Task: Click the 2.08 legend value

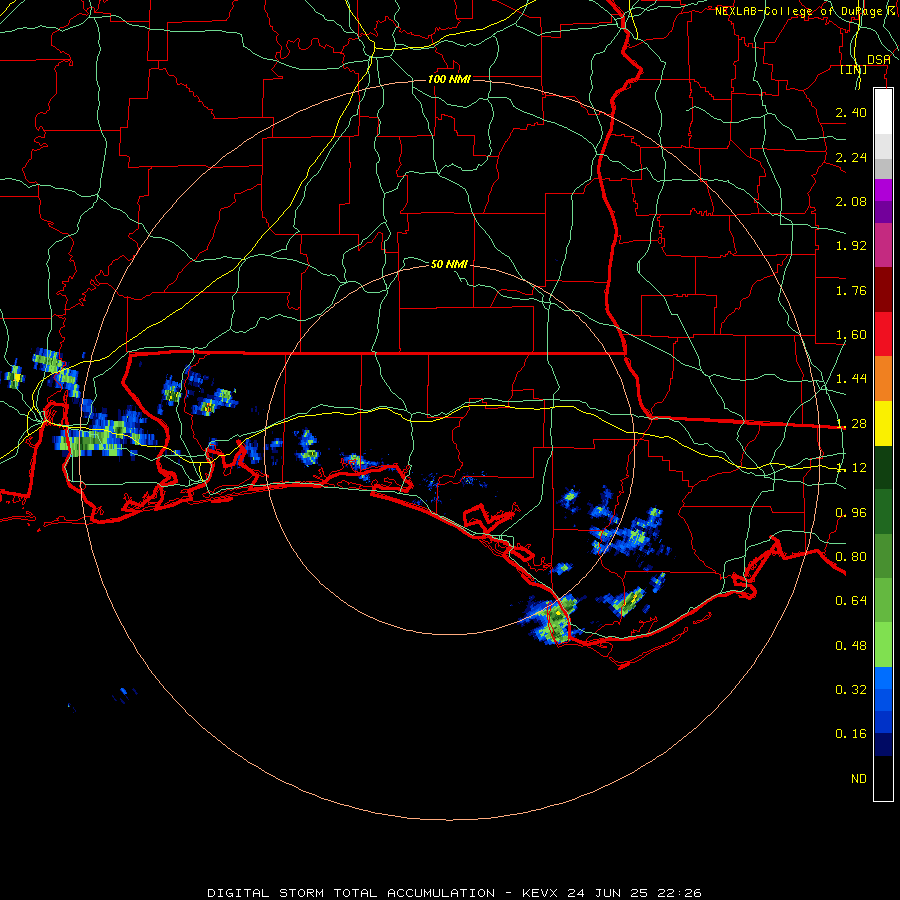Action: click(x=851, y=201)
